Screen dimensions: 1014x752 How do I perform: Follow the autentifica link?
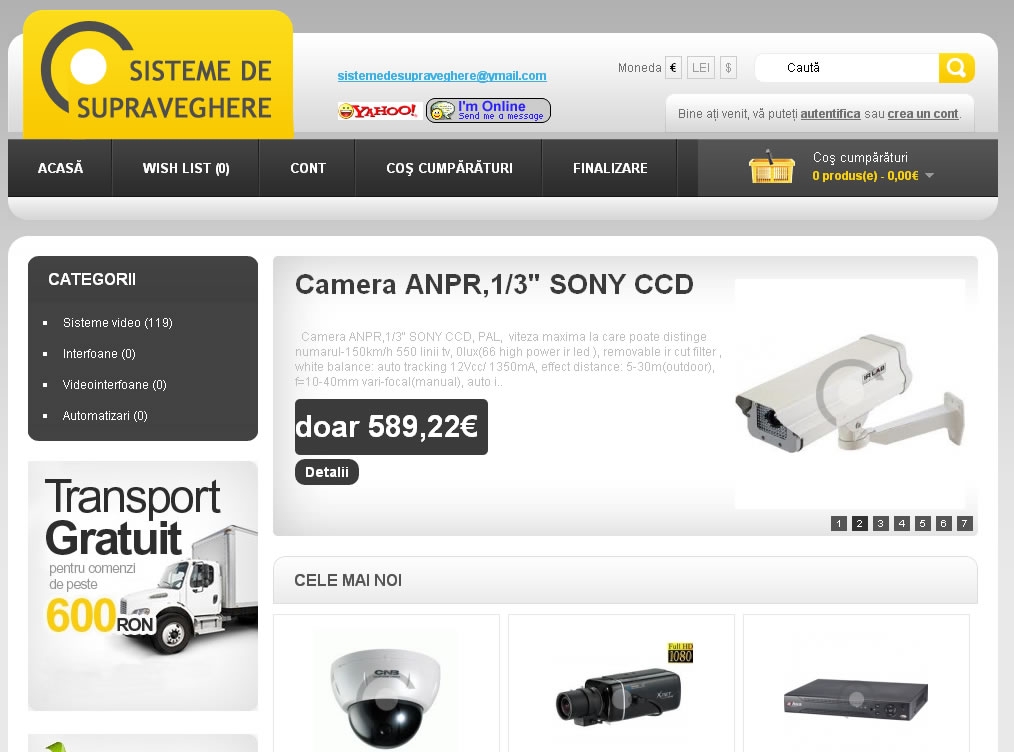point(830,114)
